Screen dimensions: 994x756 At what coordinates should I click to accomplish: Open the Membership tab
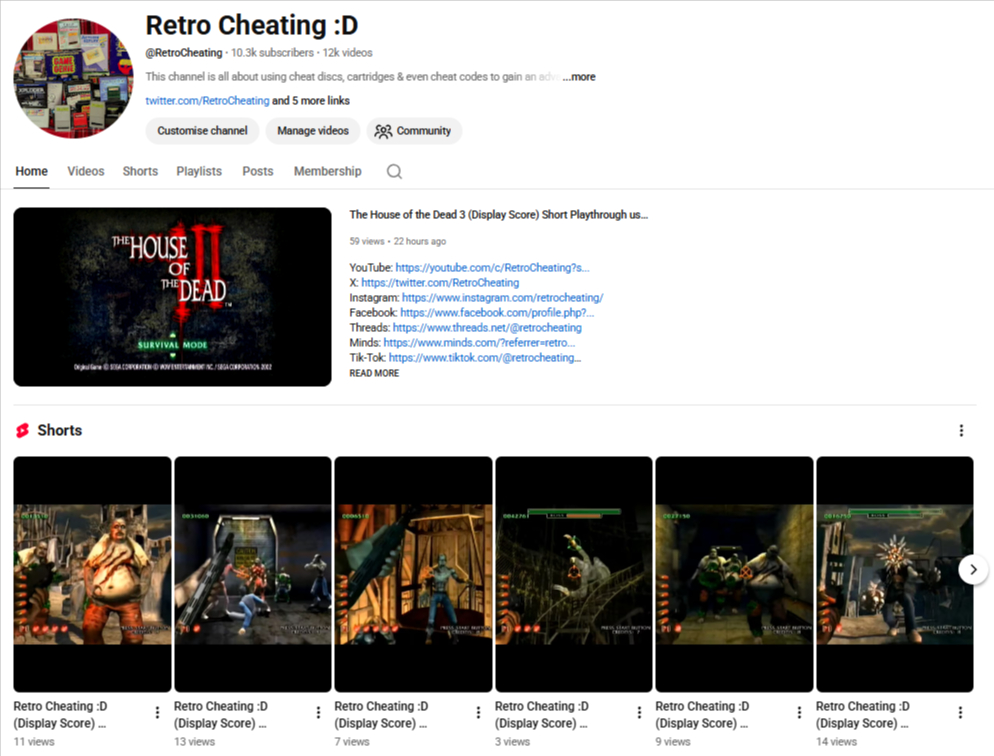point(327,171)
